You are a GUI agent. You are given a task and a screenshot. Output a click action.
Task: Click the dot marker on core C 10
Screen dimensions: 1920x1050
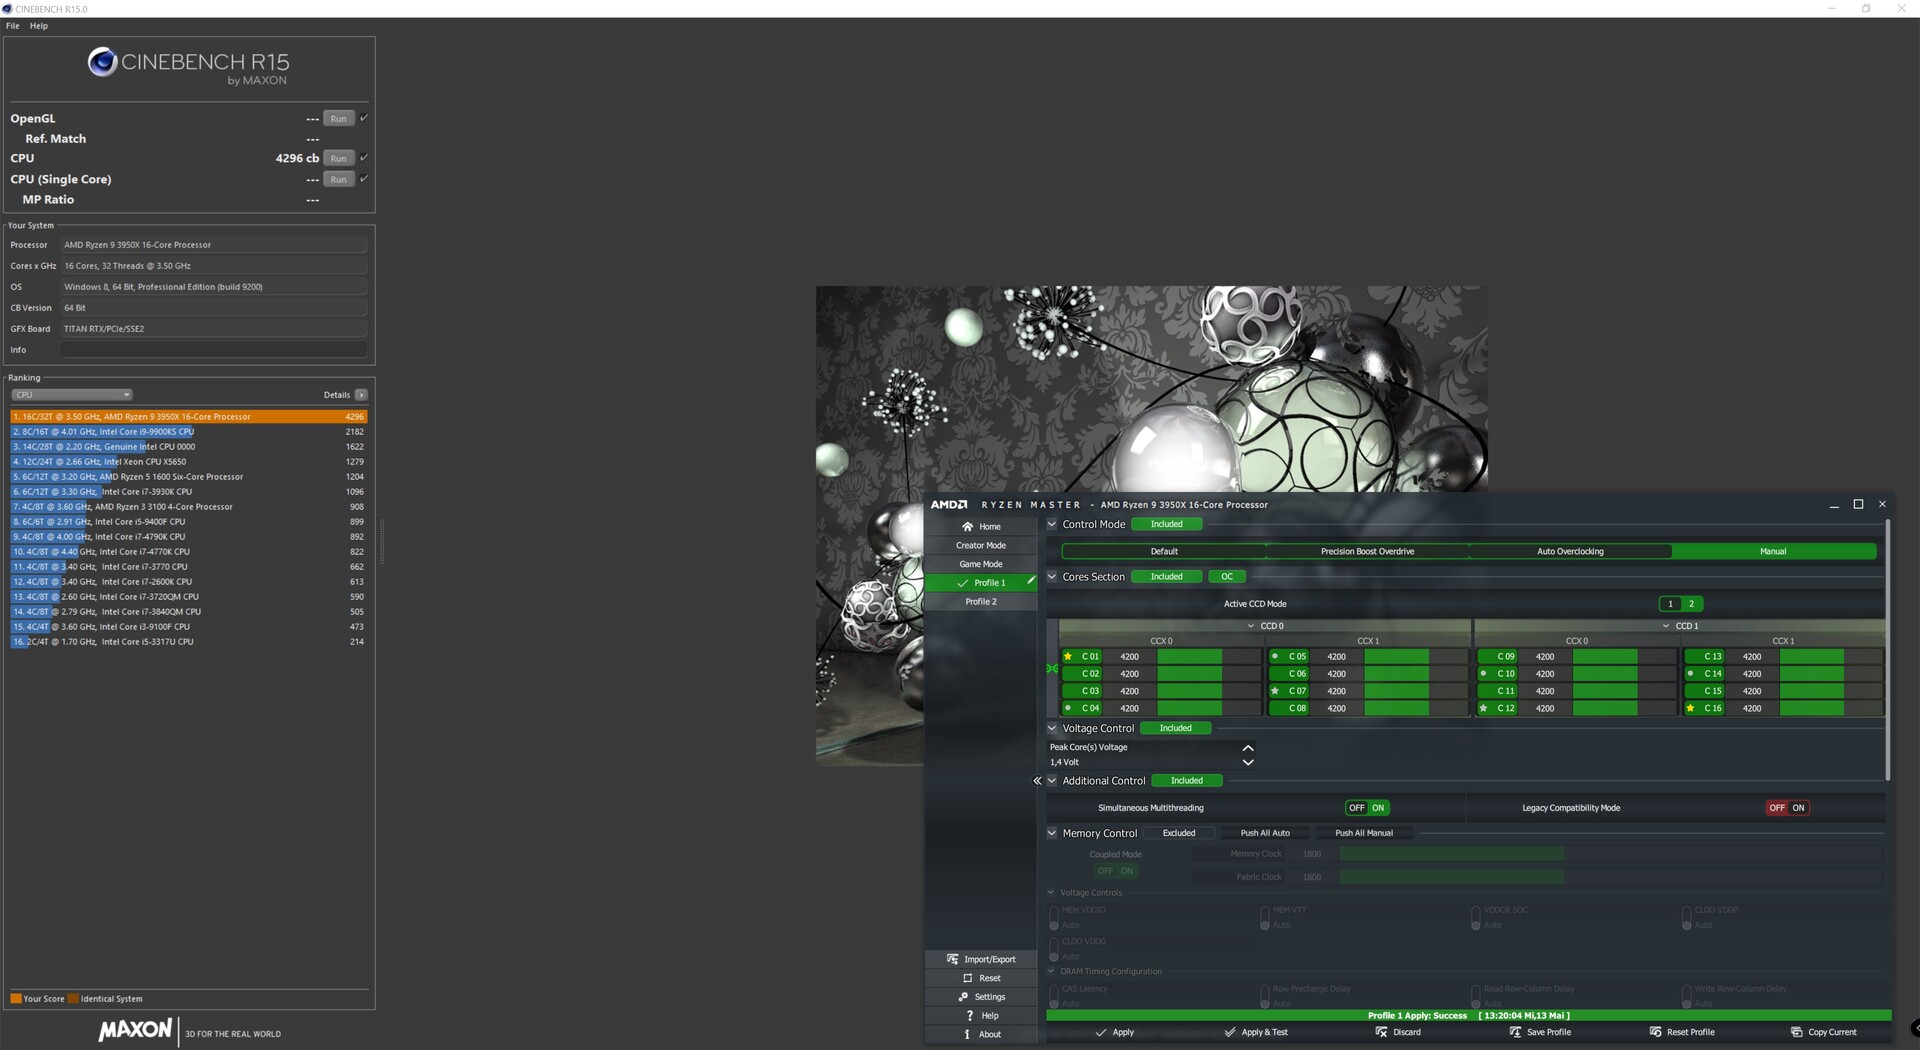[x=1483, y=674]
